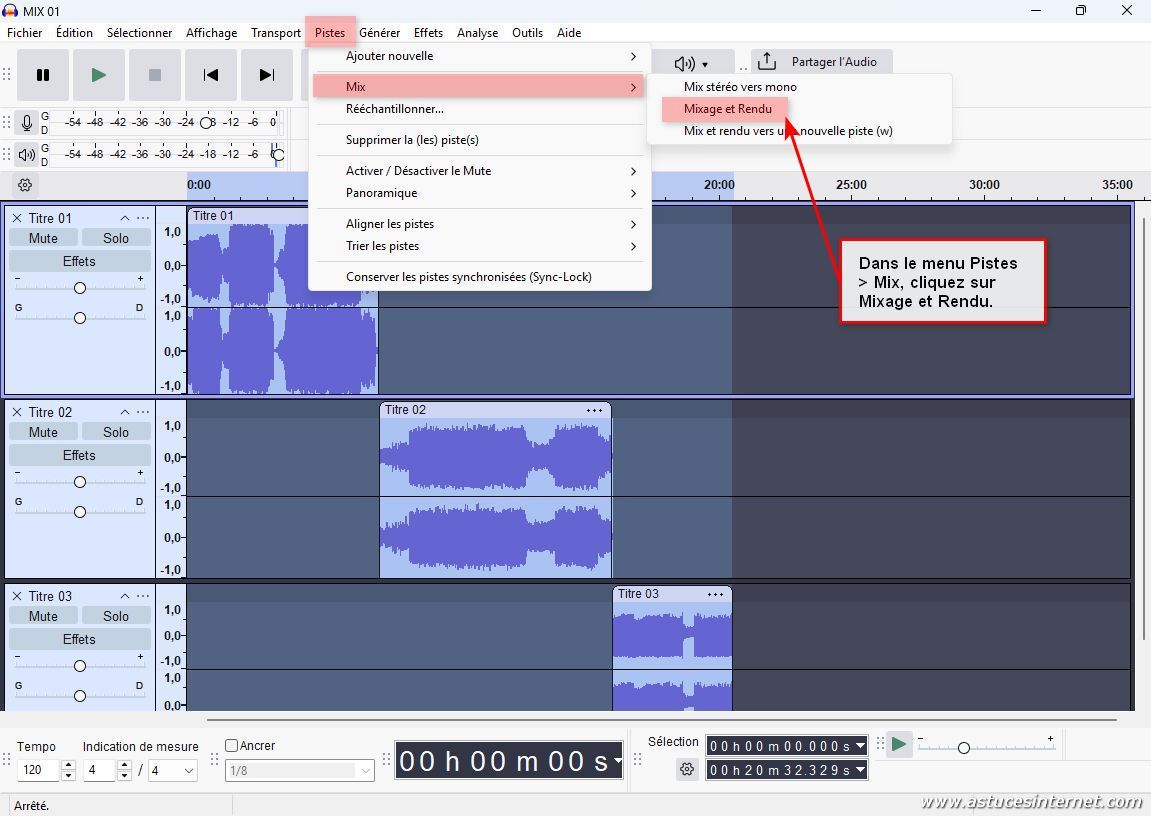Image resolution: width=1151 pixels, height=816 pixels.
Task: Mute the Titre 02 track
Action: tap(43, 432)
